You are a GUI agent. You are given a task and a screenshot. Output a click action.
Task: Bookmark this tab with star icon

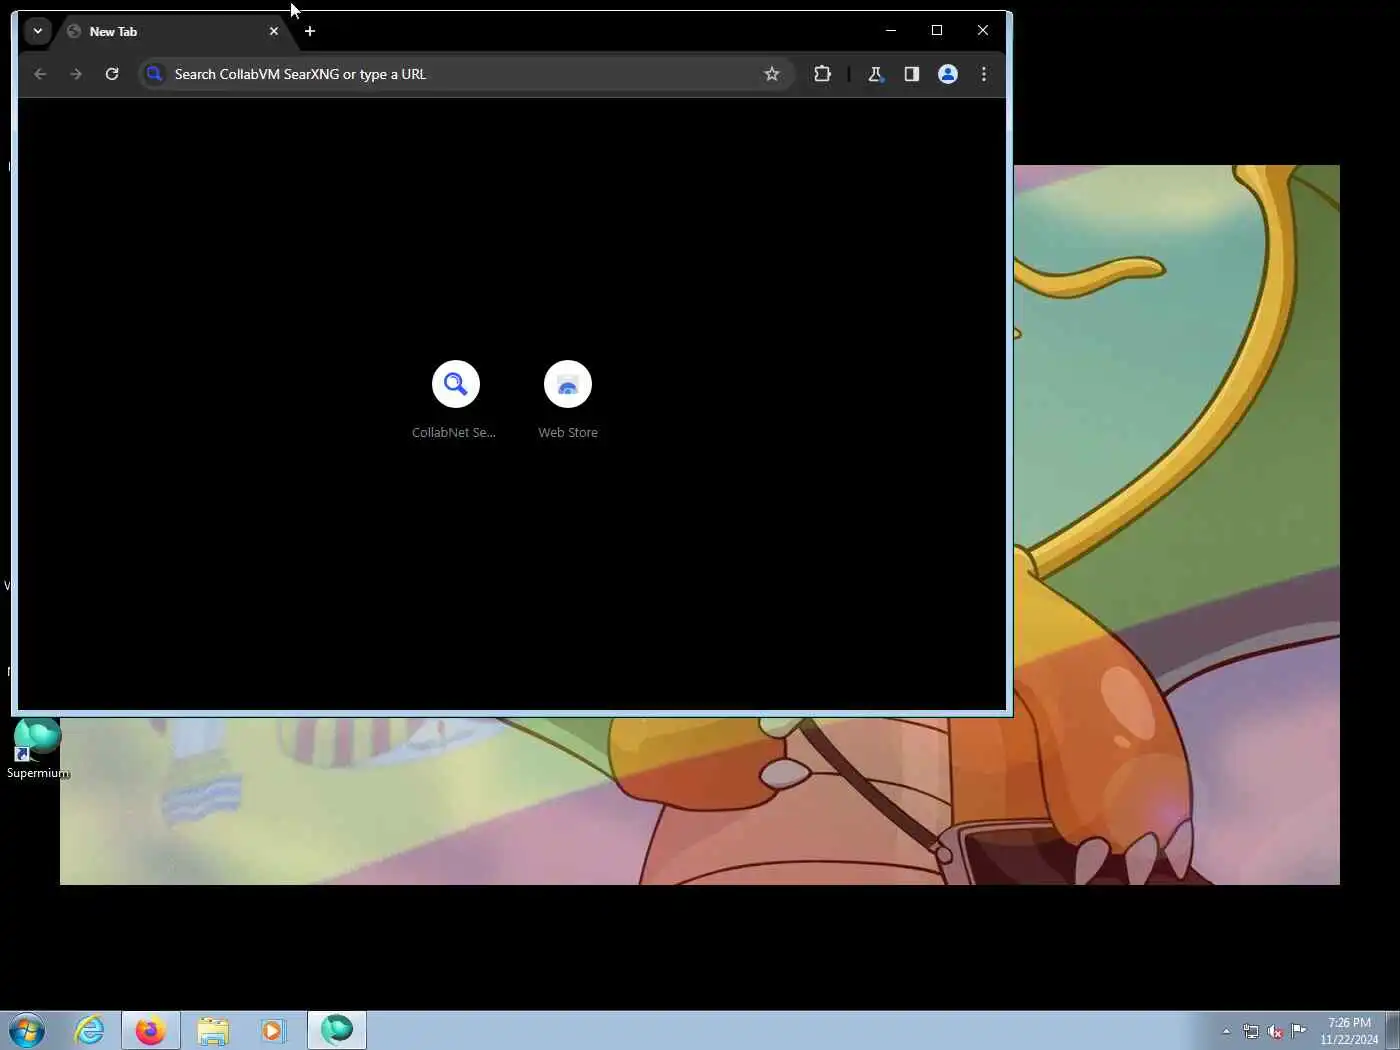pos(772,74)
